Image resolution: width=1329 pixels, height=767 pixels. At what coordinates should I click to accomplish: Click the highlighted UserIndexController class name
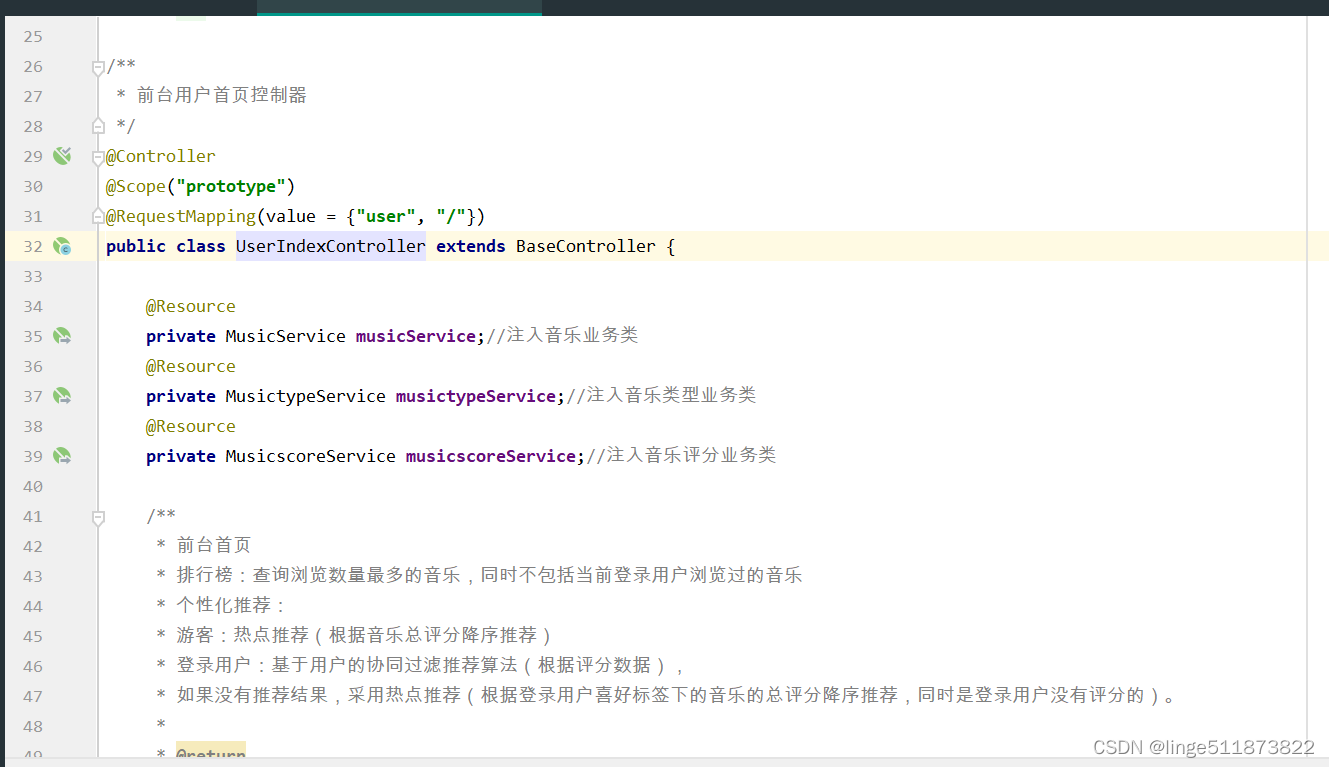(x=331, y=246)
